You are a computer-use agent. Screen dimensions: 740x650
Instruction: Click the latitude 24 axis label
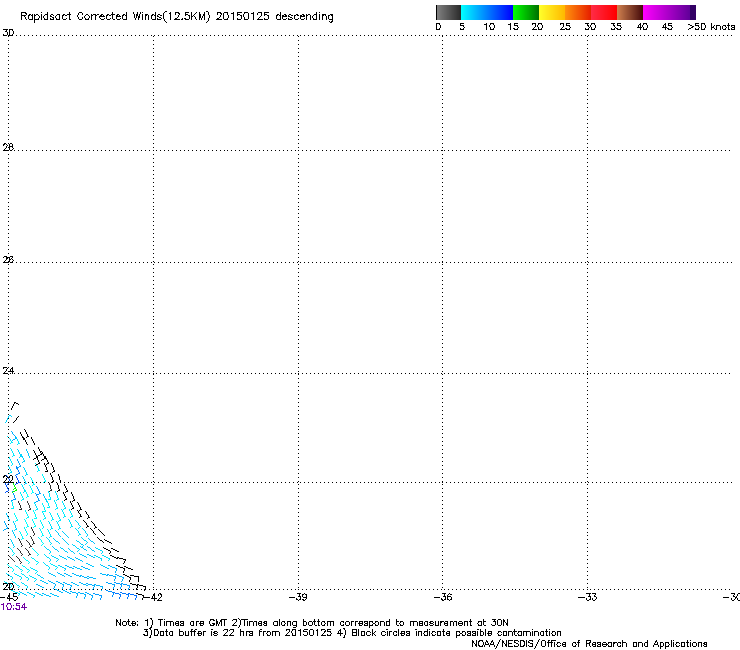8,371
